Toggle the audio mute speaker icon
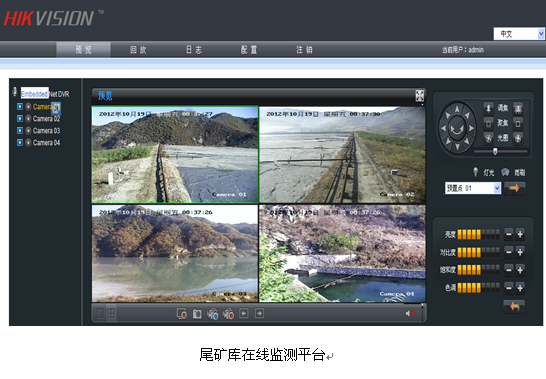 coord(410,314)
